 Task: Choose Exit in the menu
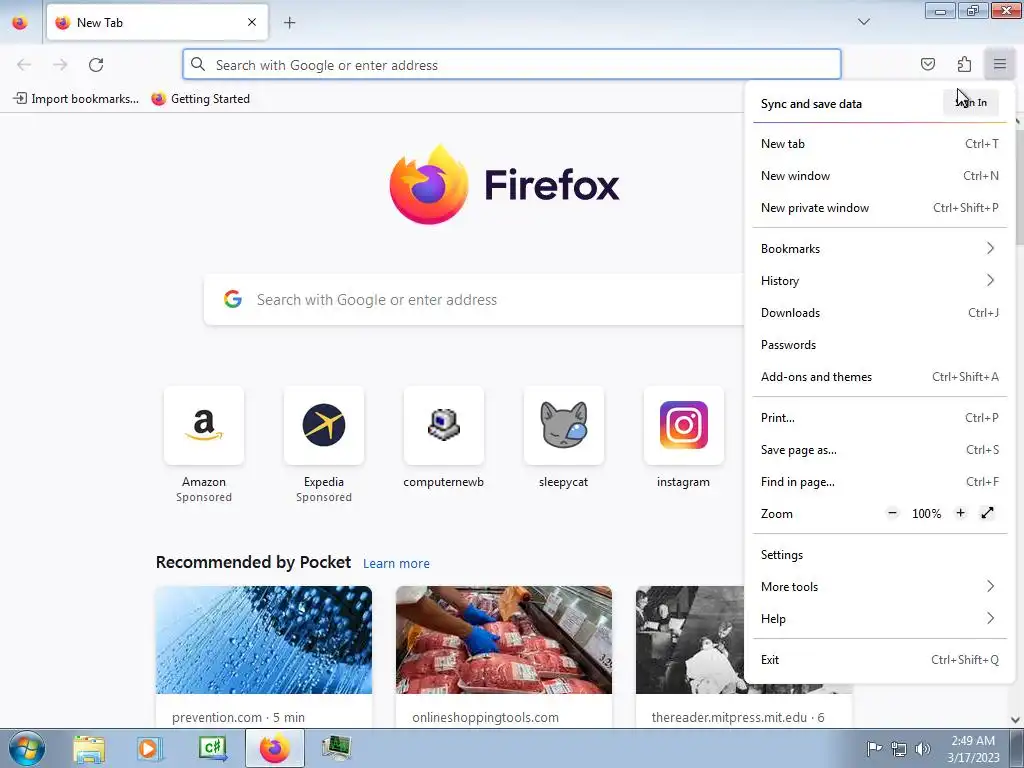pyautogui.click(x=880, y=660)
